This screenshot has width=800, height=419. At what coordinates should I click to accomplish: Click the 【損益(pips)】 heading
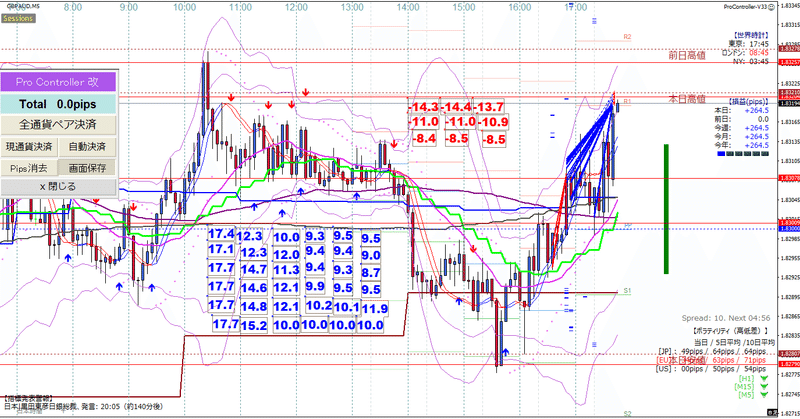pos(748,102)
